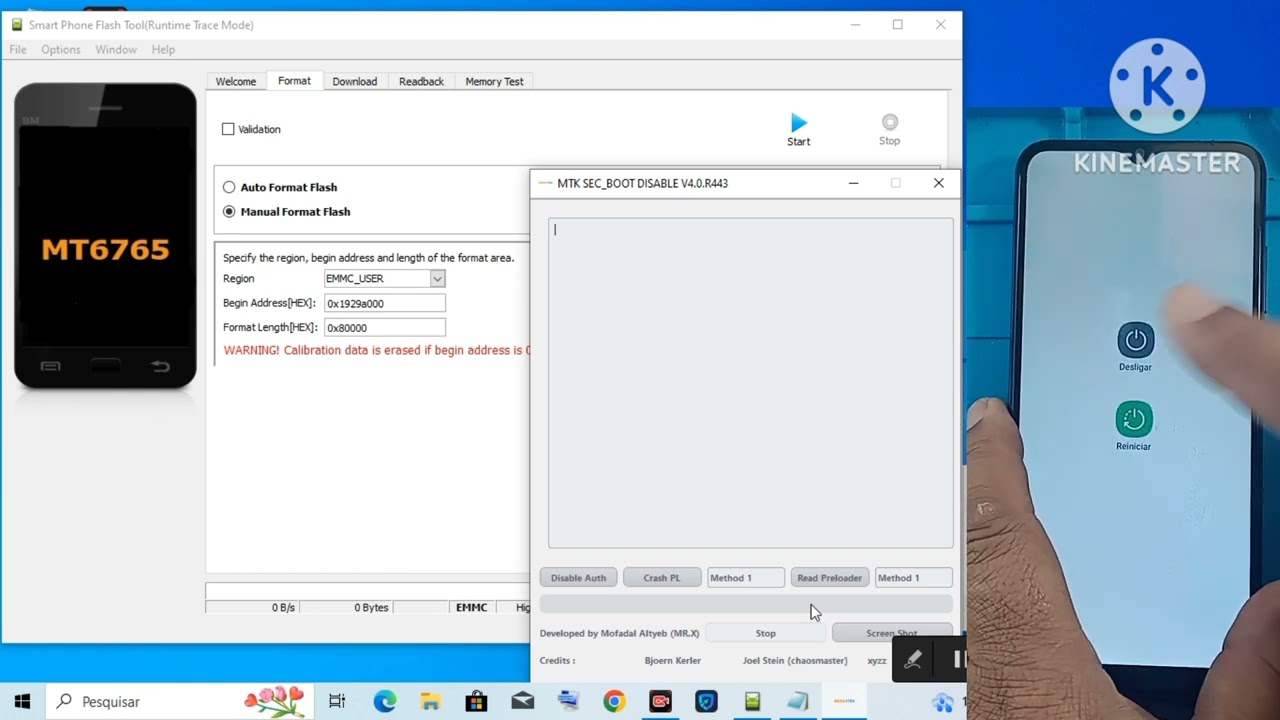
Task: Click the grey Stop icon in Flash Tool
Action: tap(889, 122)
